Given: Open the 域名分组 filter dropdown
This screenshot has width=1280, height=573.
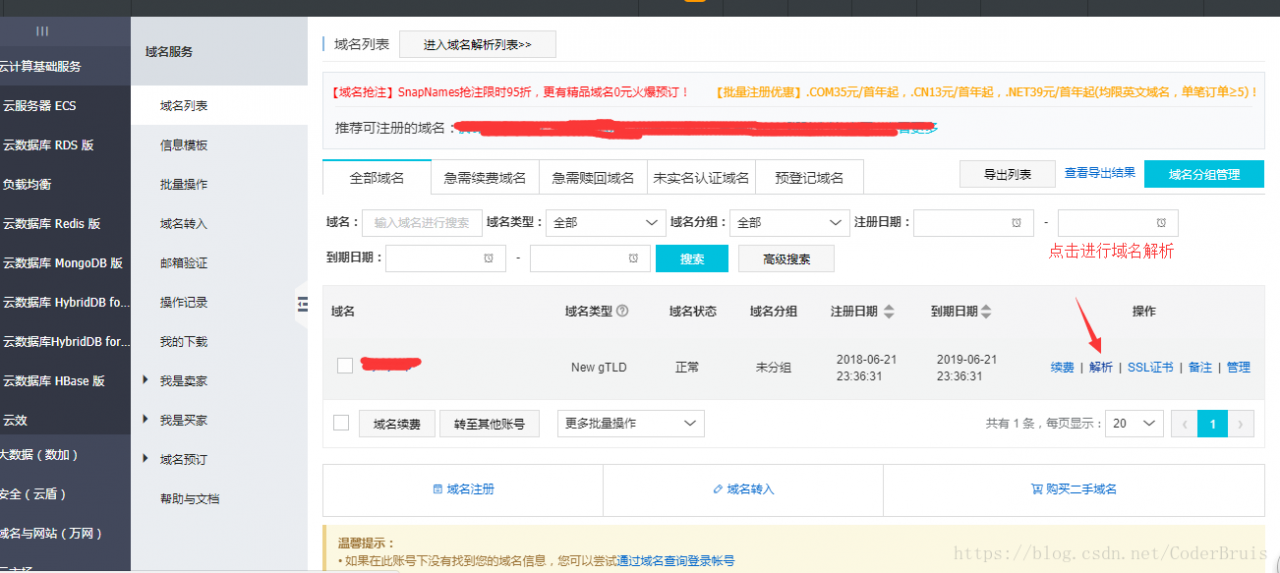Looking at the screenshot, I should tap(791, 223).
